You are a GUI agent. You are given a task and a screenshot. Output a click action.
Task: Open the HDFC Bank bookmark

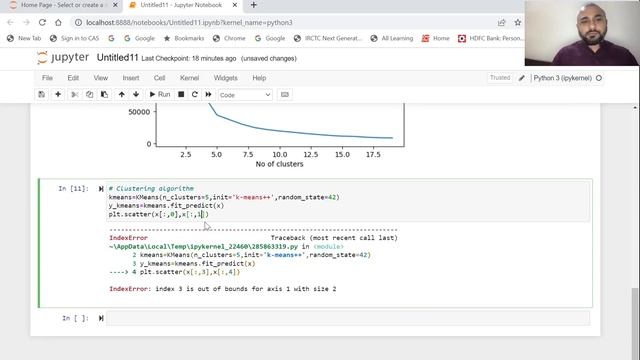coord(490,38)
